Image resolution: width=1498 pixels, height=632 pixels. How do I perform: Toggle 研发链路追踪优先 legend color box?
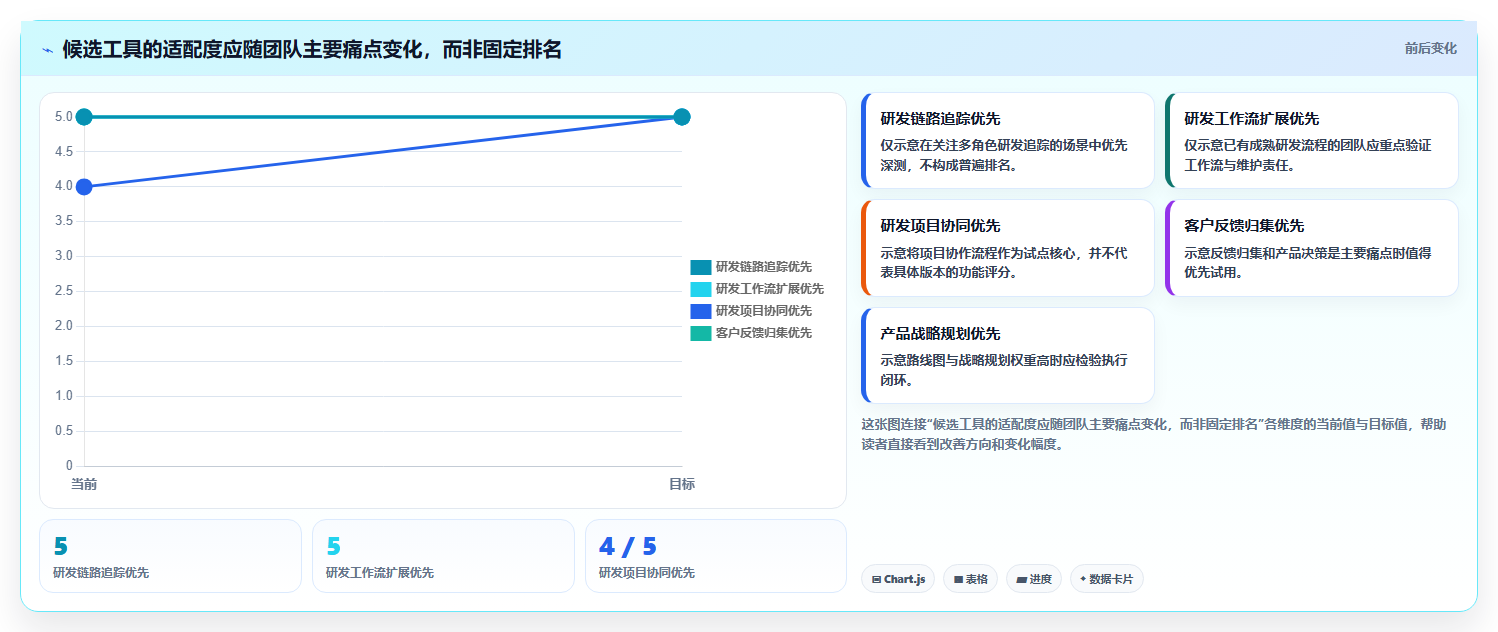coord(700,267)
